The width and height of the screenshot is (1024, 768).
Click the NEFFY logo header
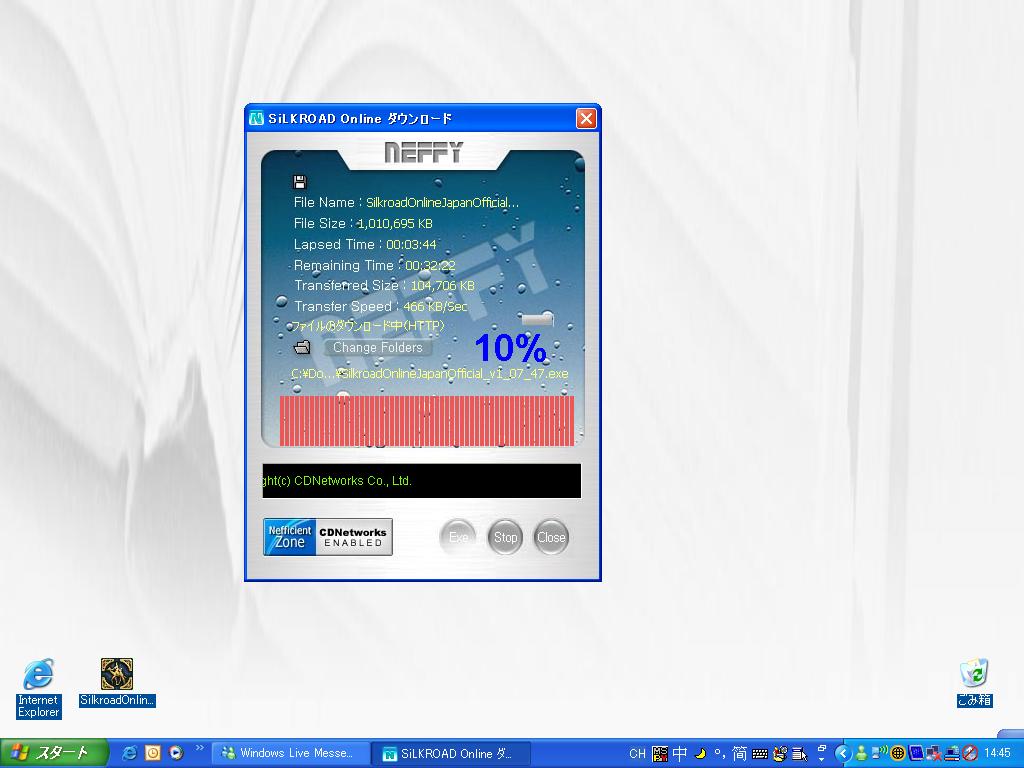tap(423, 152)
